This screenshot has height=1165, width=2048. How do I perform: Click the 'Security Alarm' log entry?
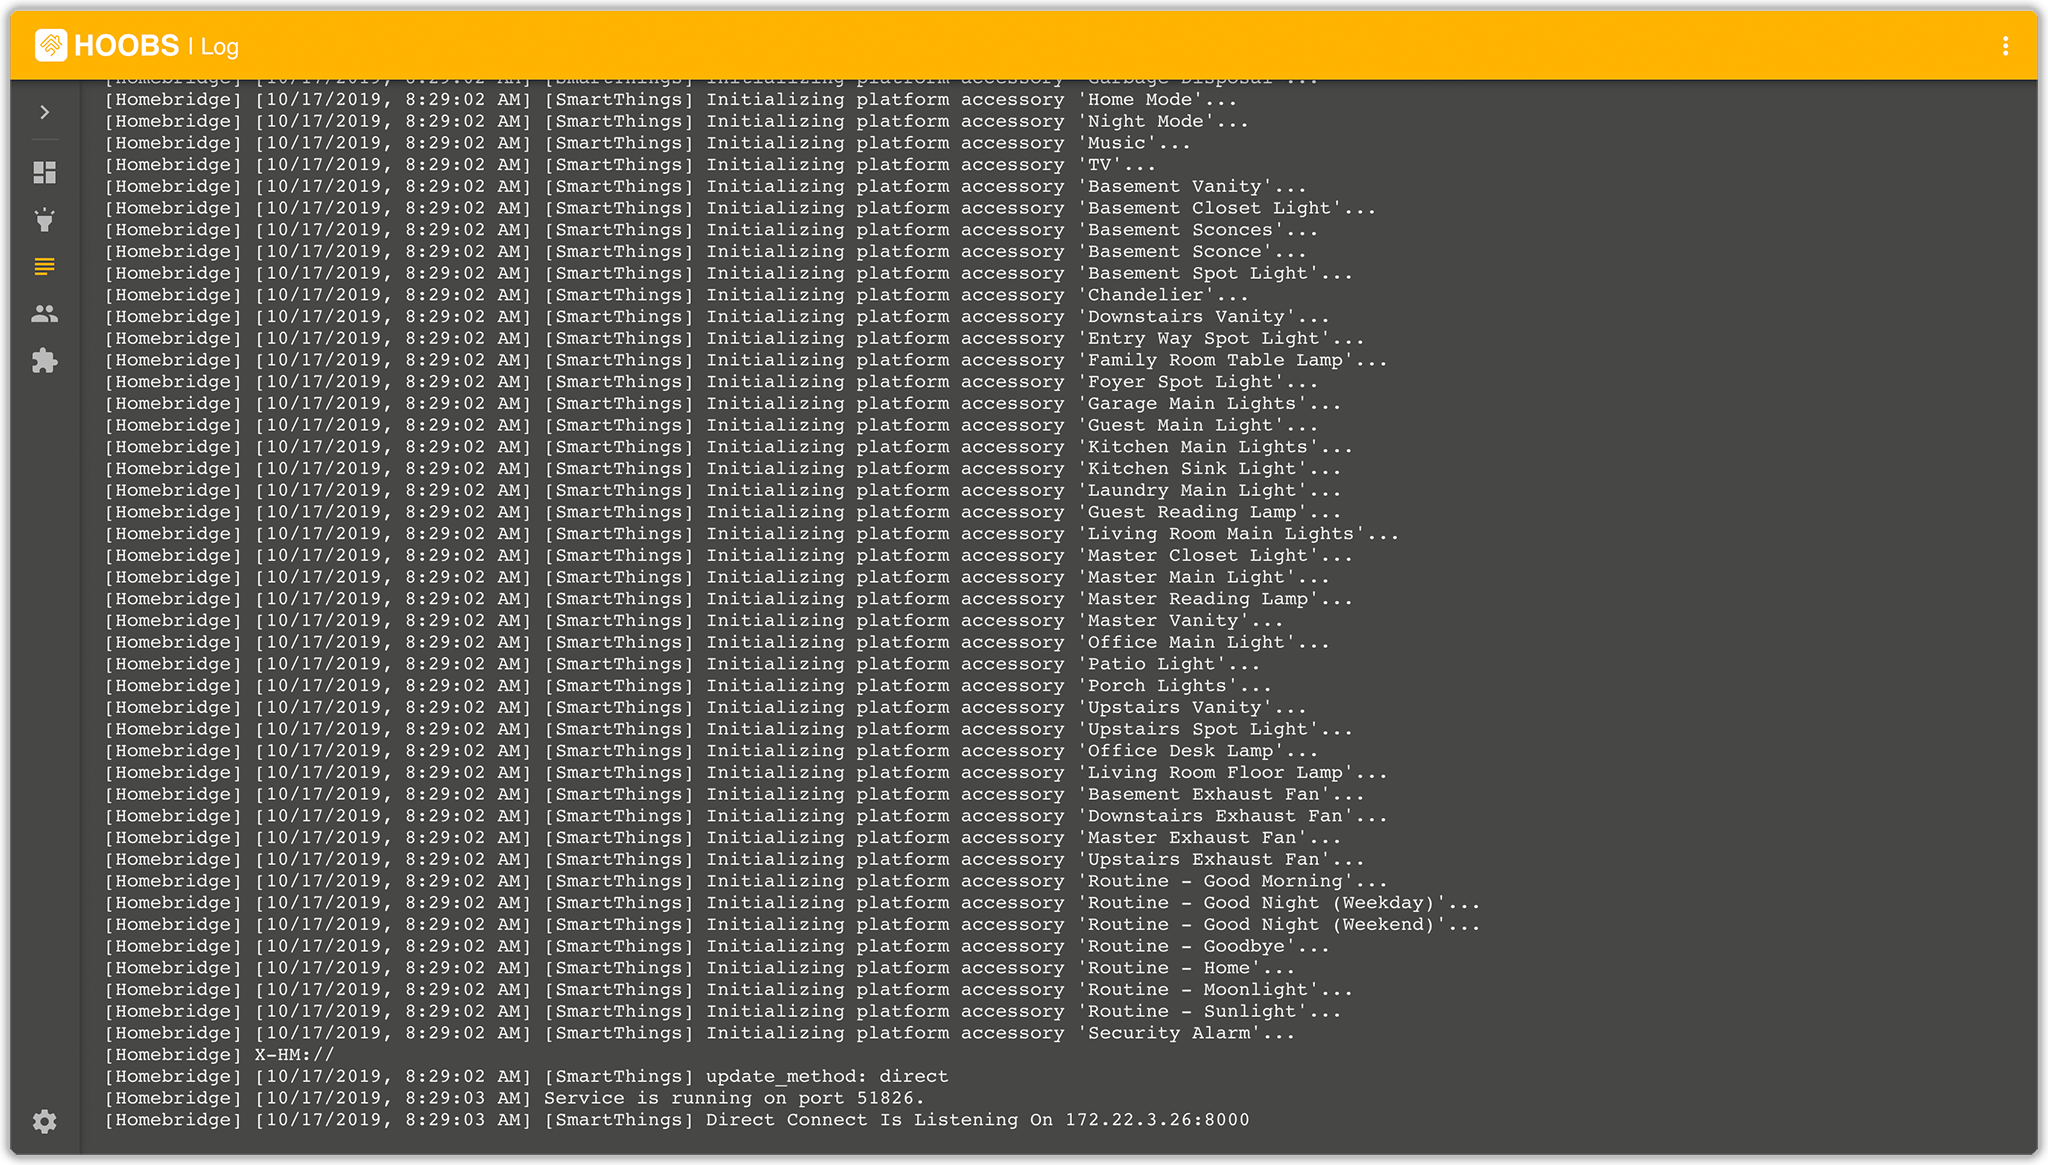tap(700, 1034)
